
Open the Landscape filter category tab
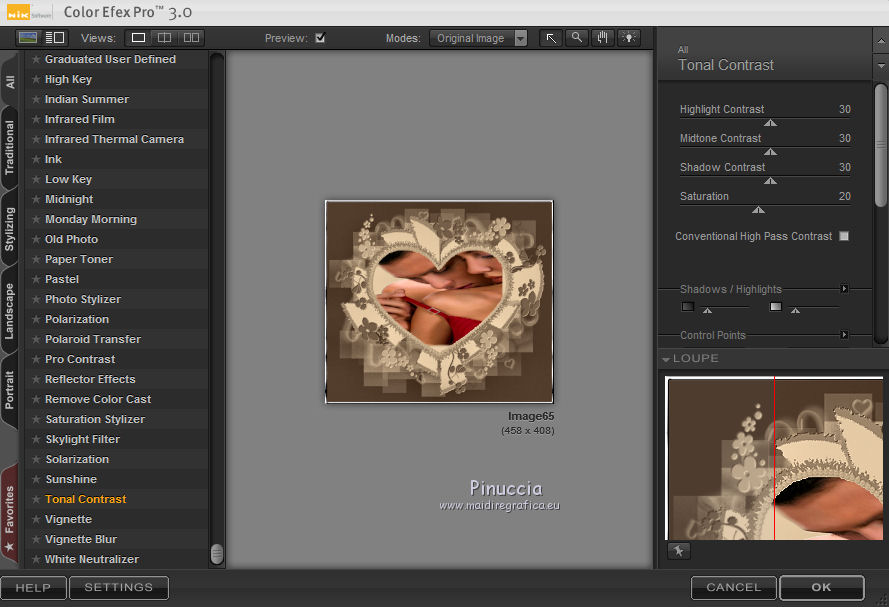(10, 311)
